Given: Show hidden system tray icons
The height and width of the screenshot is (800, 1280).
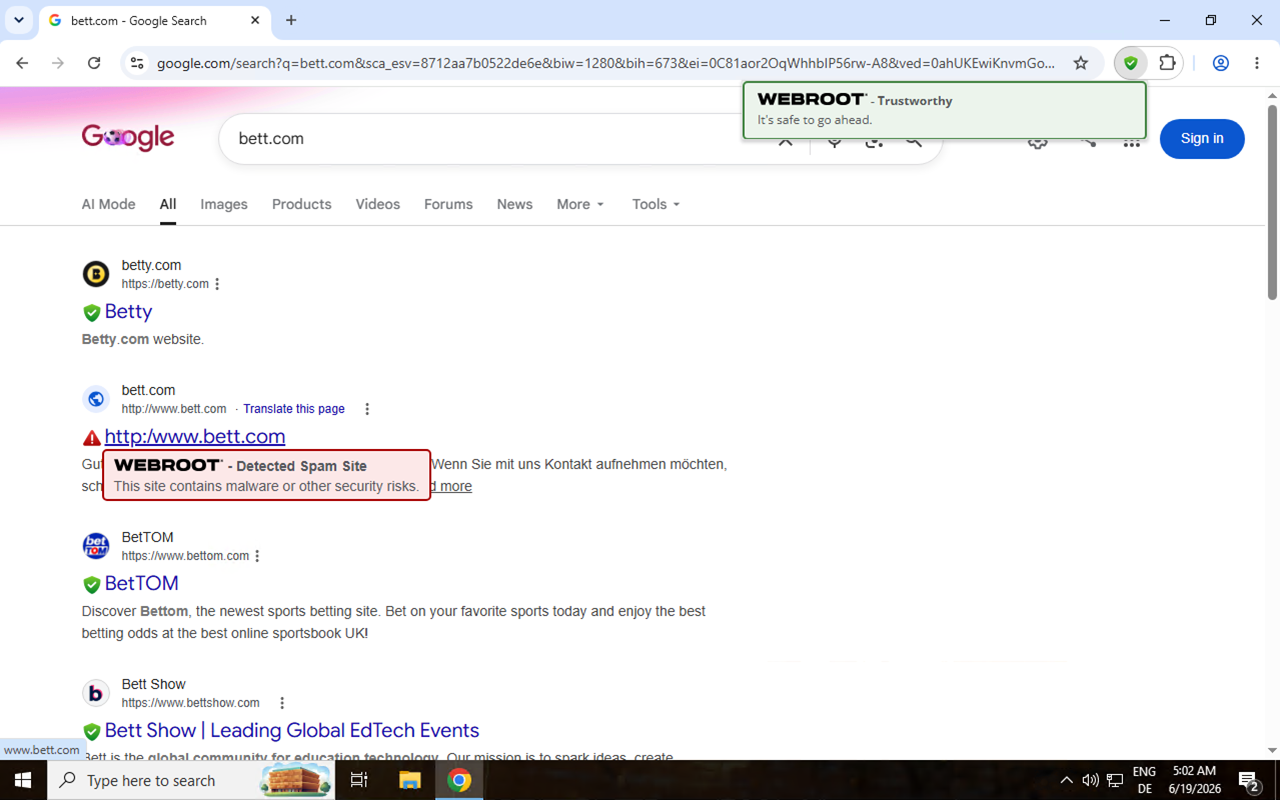Looking at the screenshot, I should pyautogui.click(x=1066, y=780).
